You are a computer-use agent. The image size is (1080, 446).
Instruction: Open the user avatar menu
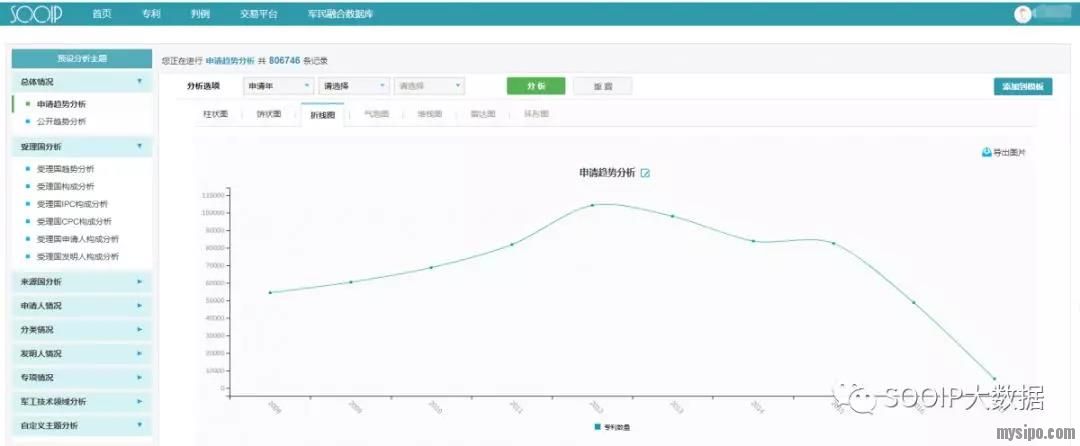pyautogui.click(x=1022, y=14)
